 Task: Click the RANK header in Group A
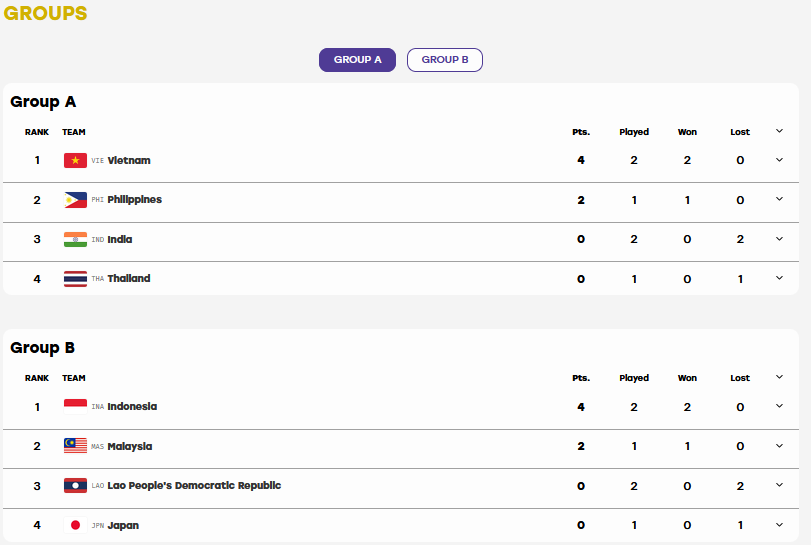[37, 132]
